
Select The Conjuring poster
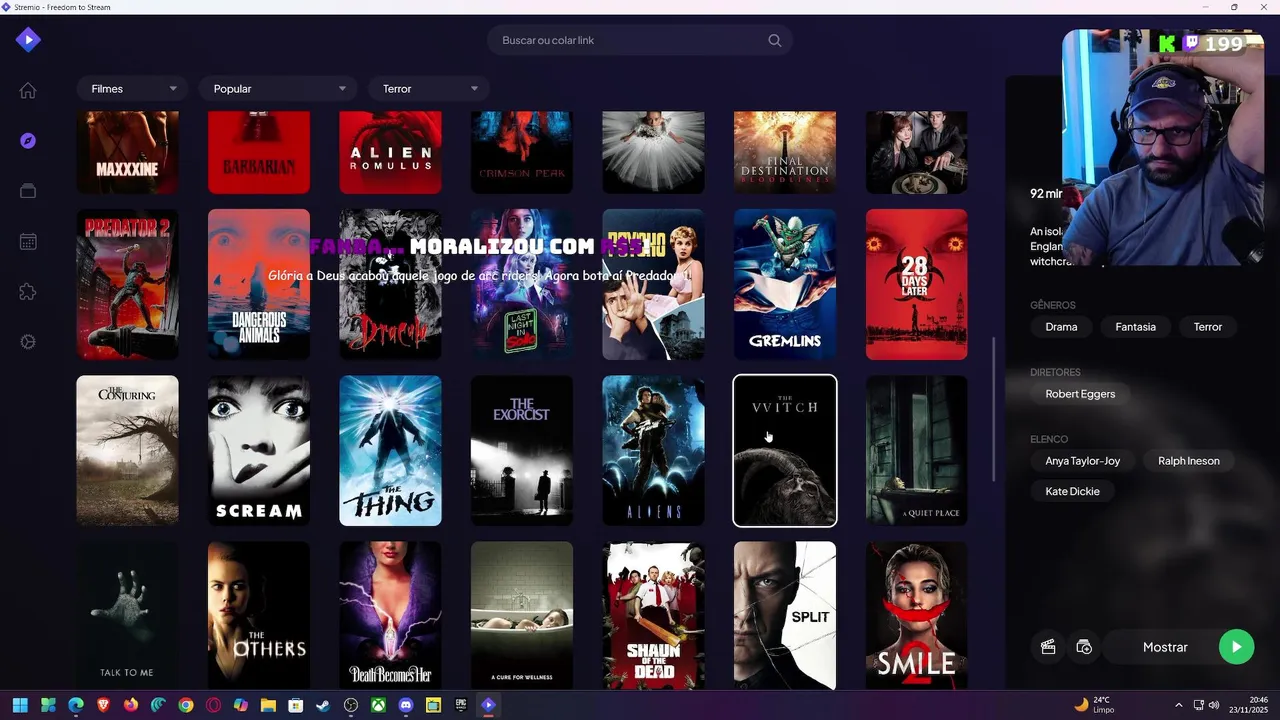[x=127, y=450]
